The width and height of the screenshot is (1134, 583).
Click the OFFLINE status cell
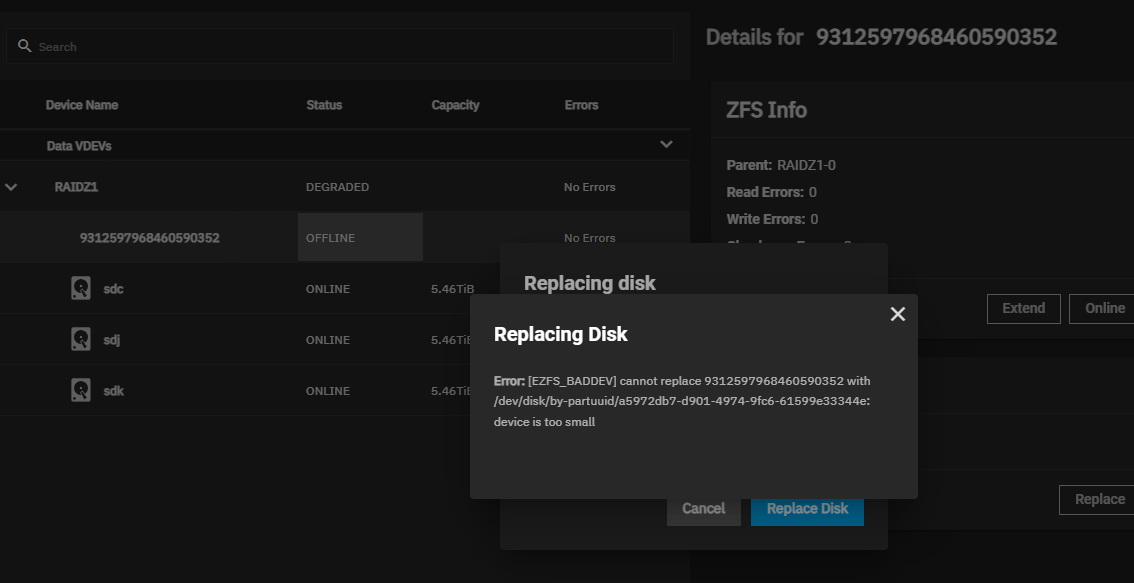(x=360, y=237)
